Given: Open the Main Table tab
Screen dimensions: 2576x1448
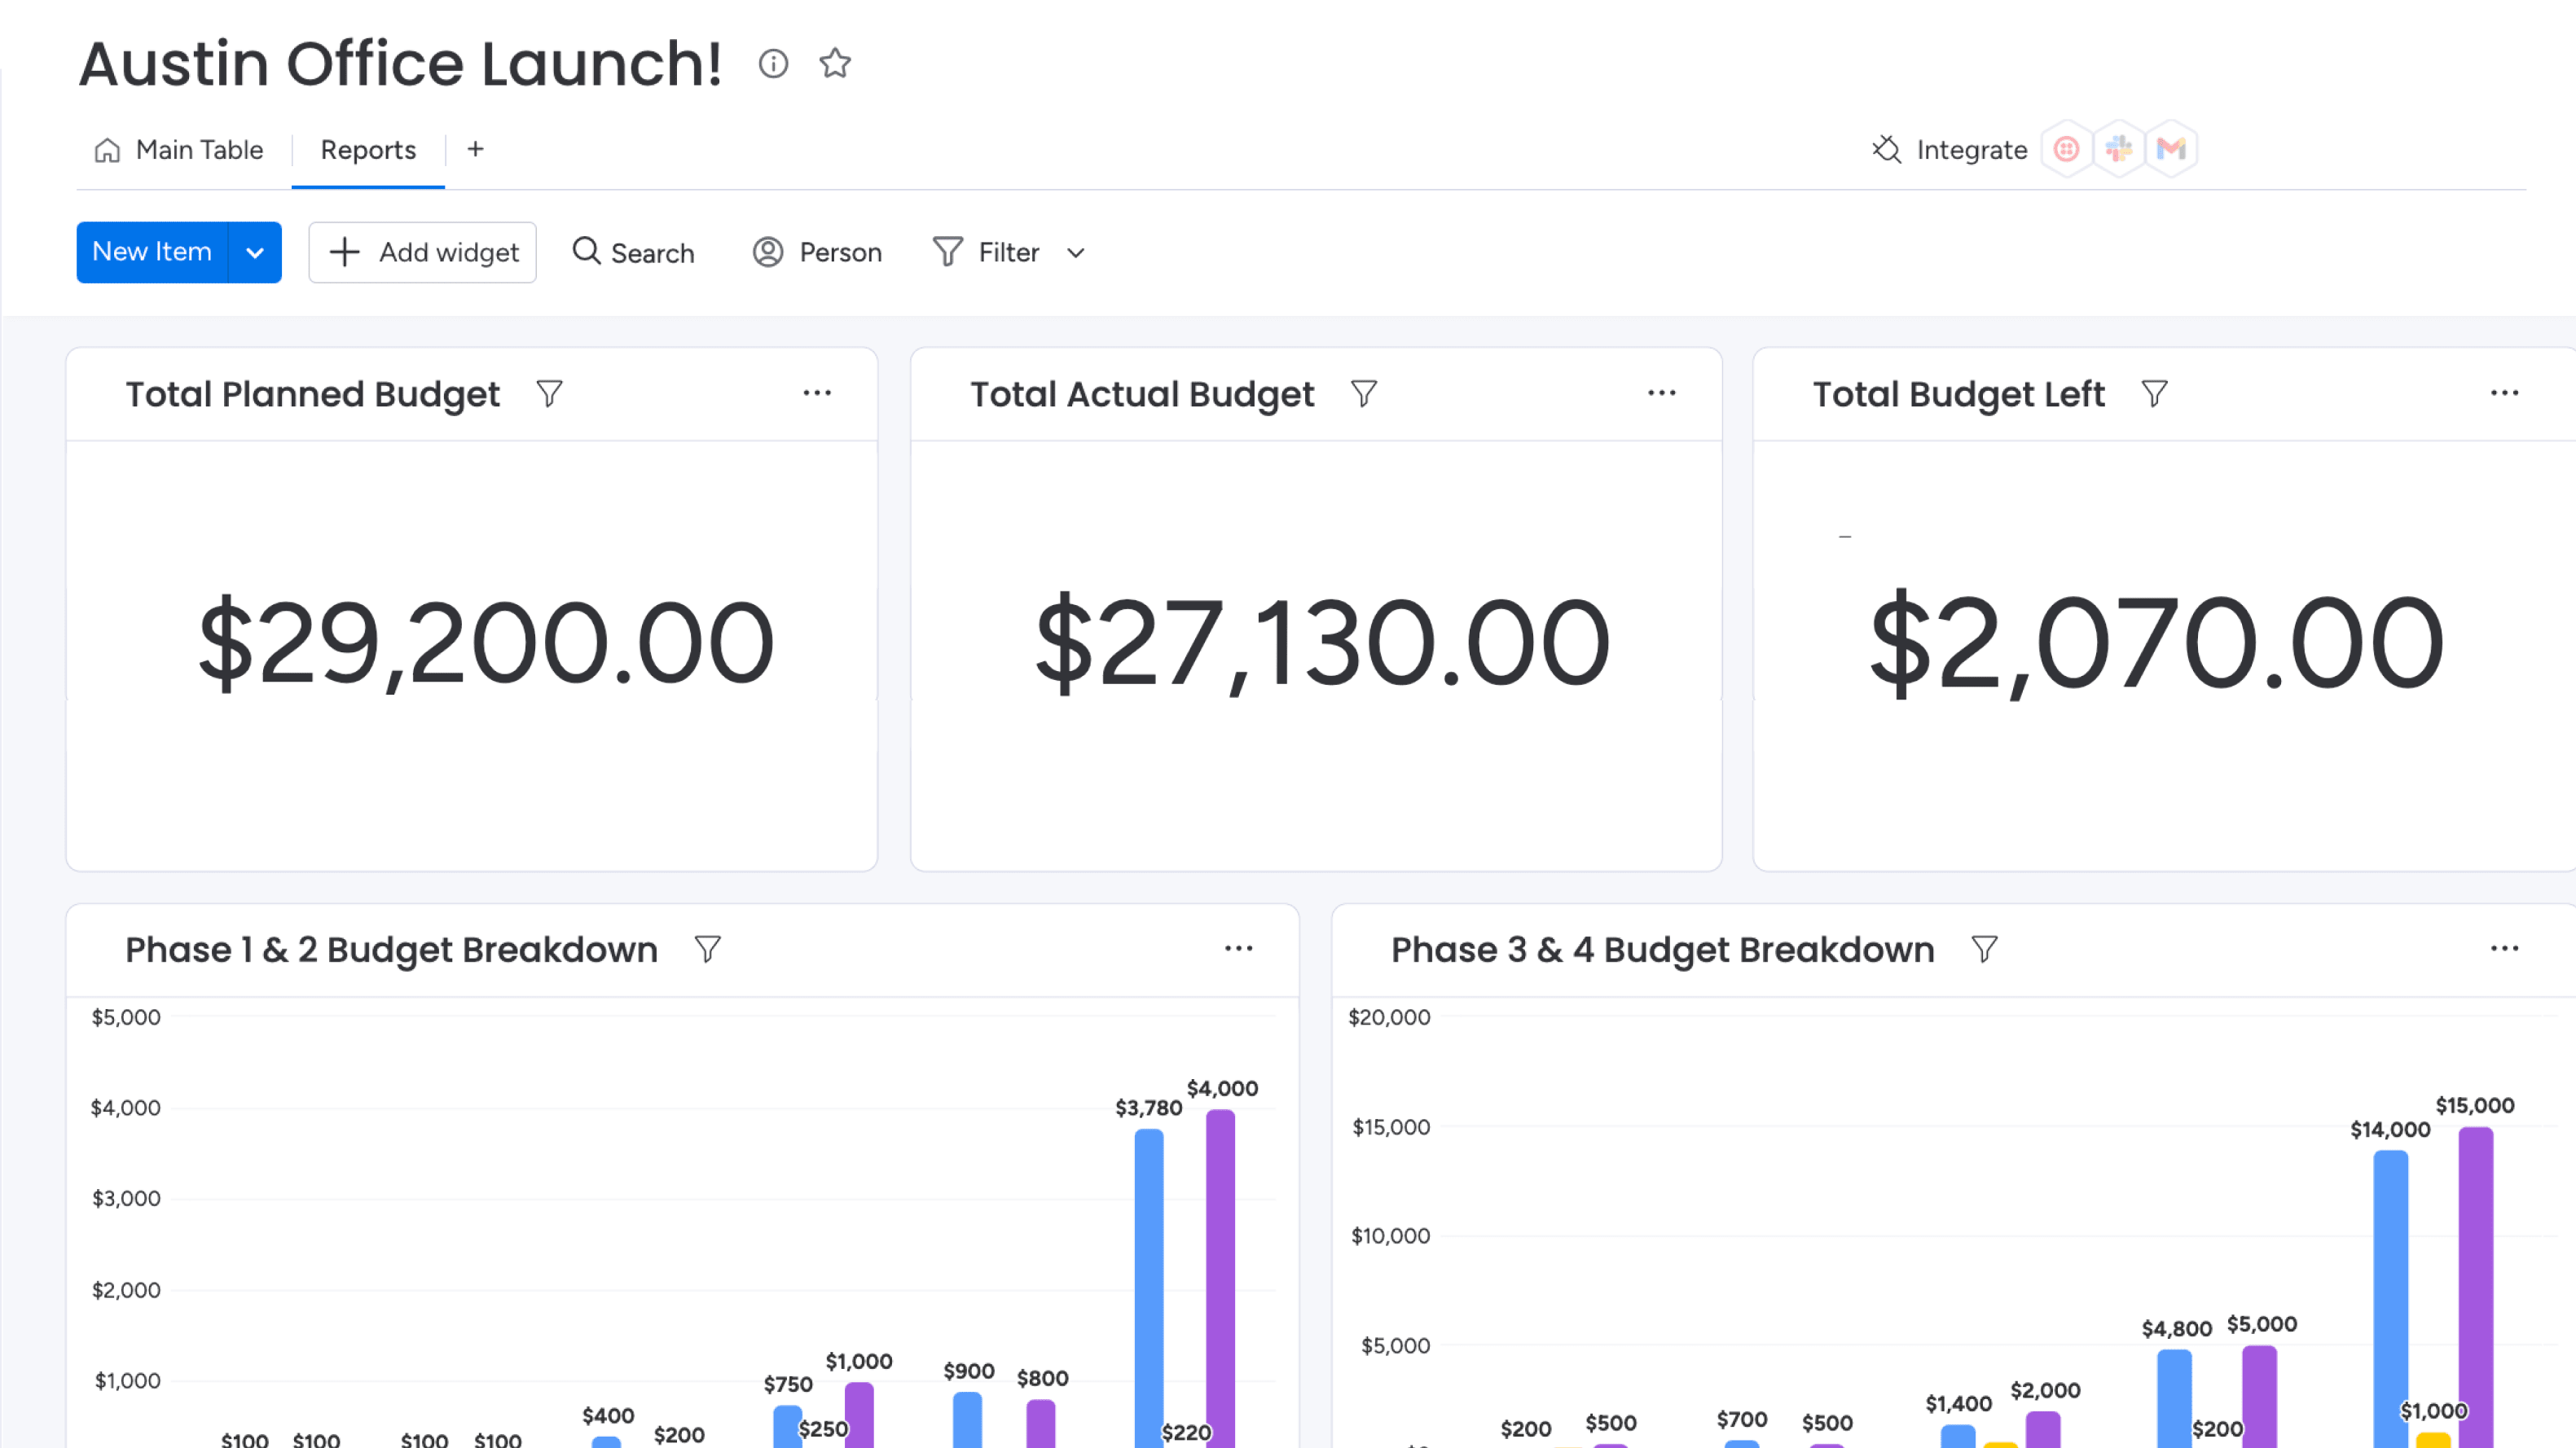Looking at the screenshot, I should (x=179, y=150).
